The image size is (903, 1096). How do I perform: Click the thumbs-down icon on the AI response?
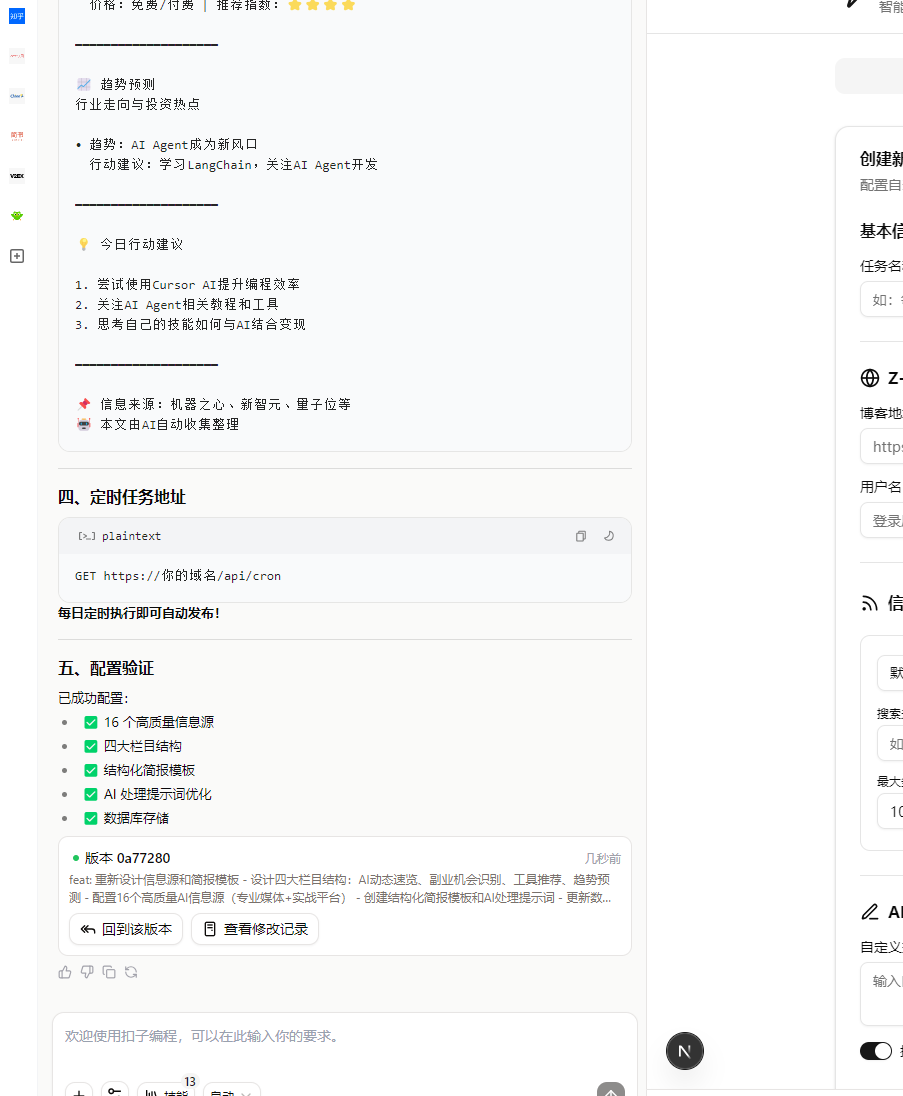pyautogui.click(x=87, y=971)
